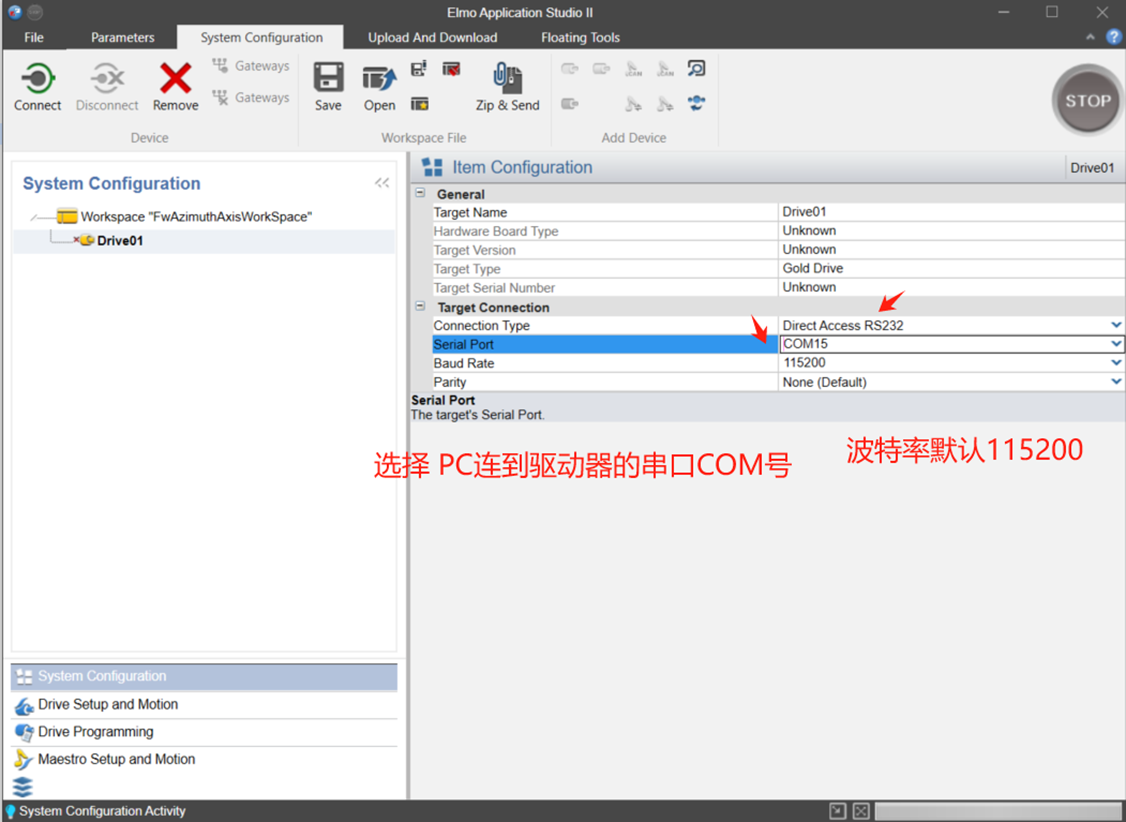Screen dimensions: 1126x822
Task: Collapse the Target Connection property group
Action: [421, 307]
